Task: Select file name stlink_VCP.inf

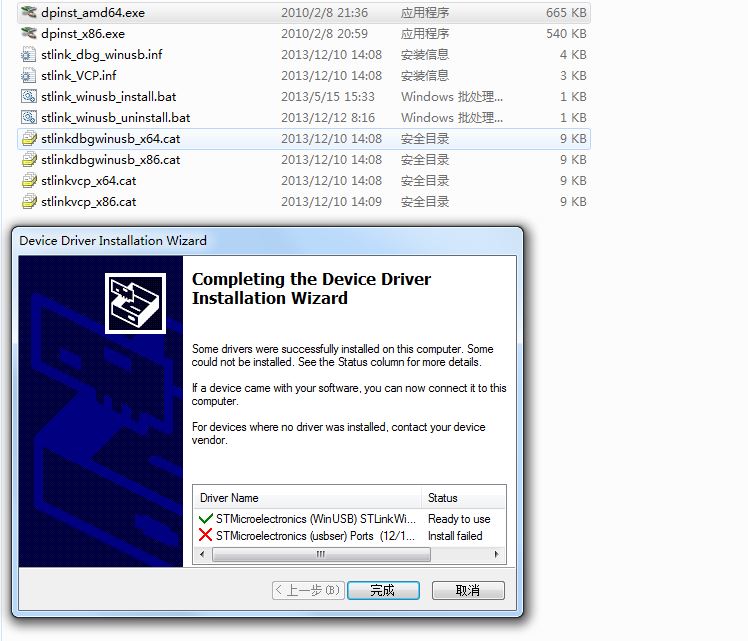Action: click(79, 75)
